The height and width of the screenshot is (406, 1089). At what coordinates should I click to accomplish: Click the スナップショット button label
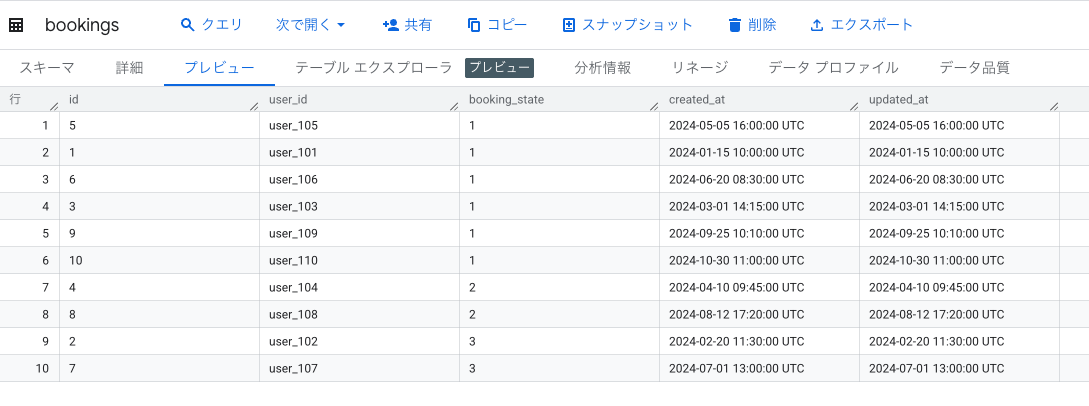[x=638, y=25]
